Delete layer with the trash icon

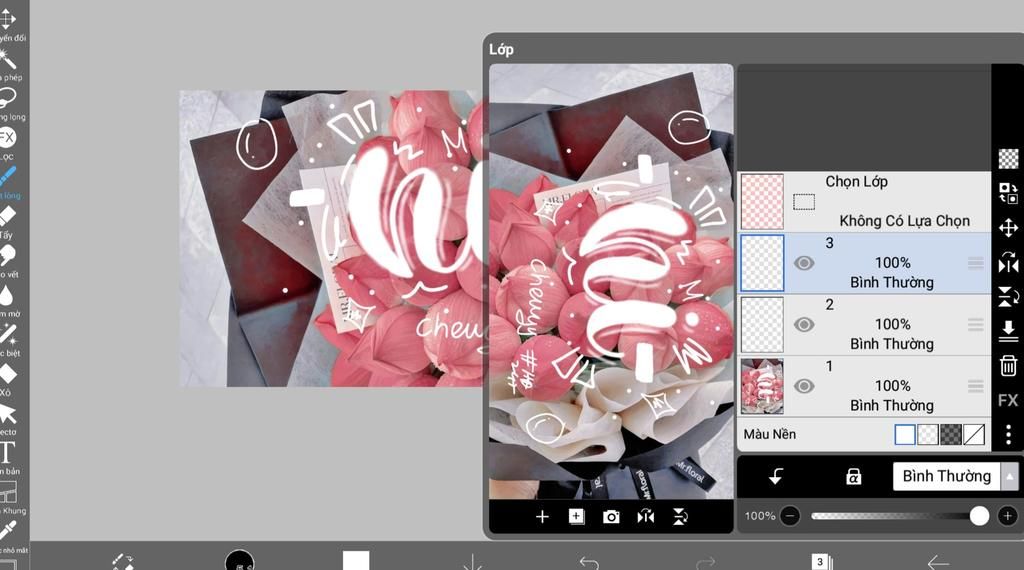tap(1008, 366)
